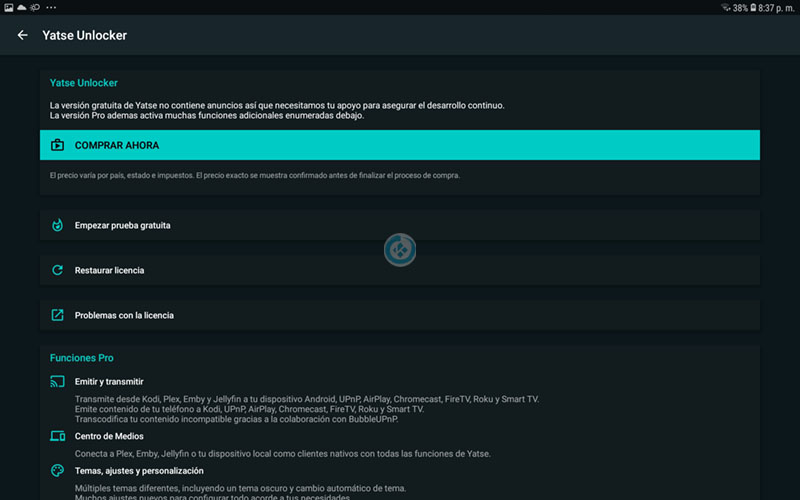Click the media center devices icon
The height and width of the screenshot is (500, 800).
(x=57, y=436)
